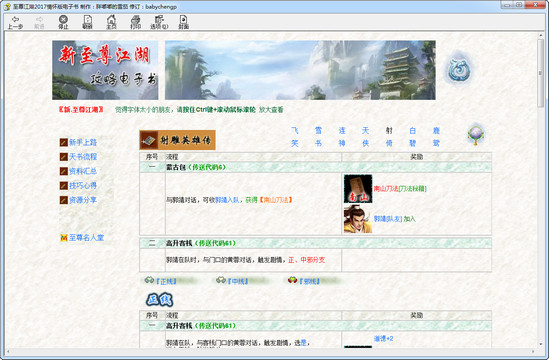Select the 倚 novel link
The height and width of the screenshot is (360, 549).
point(389,143)
